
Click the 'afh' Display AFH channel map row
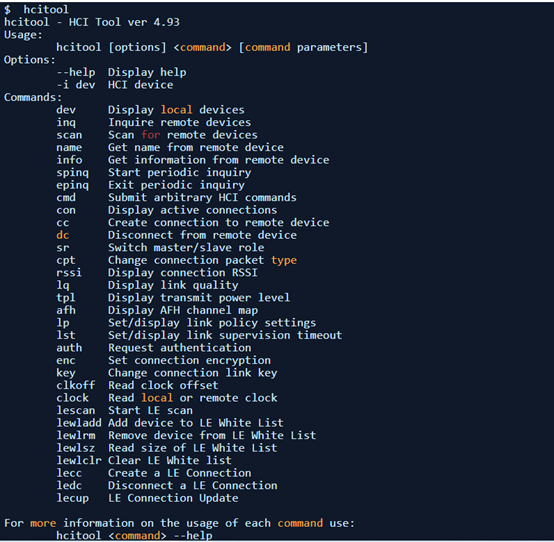point(157,311)
